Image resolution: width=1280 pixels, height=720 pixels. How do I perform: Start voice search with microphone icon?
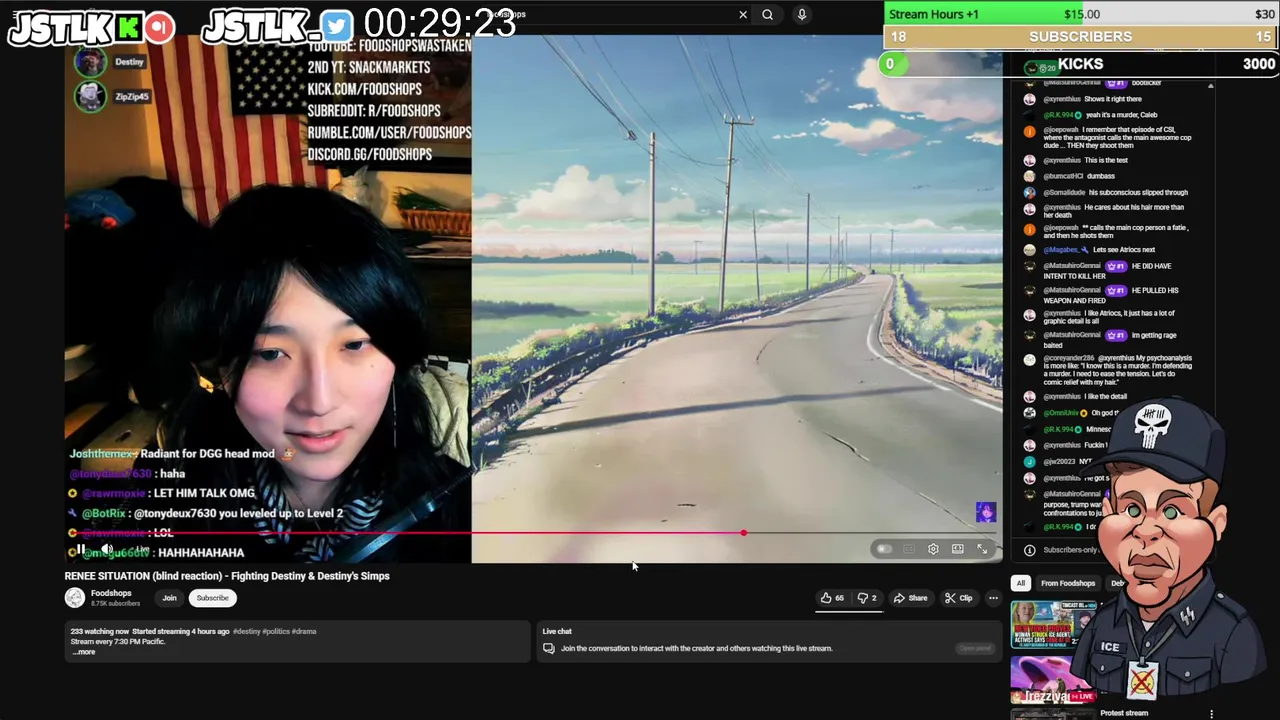(801, 14)
